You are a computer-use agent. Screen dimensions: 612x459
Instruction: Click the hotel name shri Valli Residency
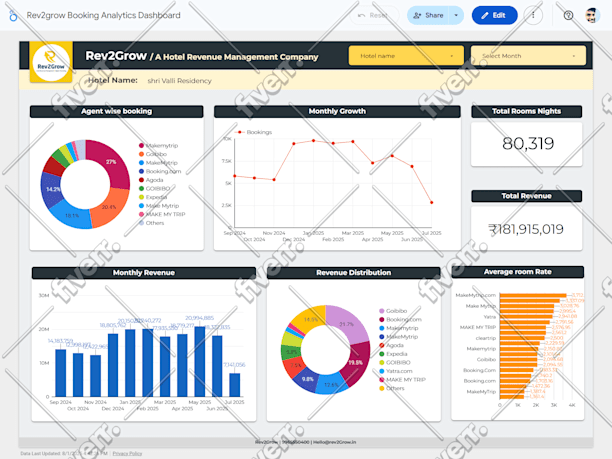pyautogui.click(x=179, y=81)
